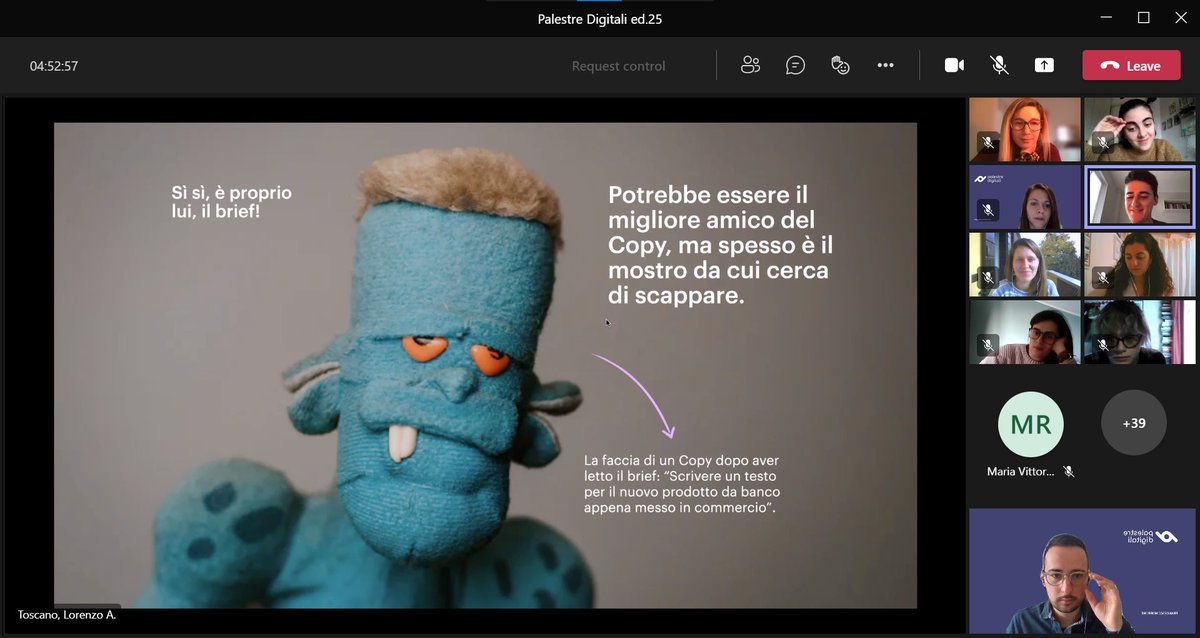Open the participants list
Image resolution: width=1200 pixels, height=638 pixels.
[x=750, y=65]
